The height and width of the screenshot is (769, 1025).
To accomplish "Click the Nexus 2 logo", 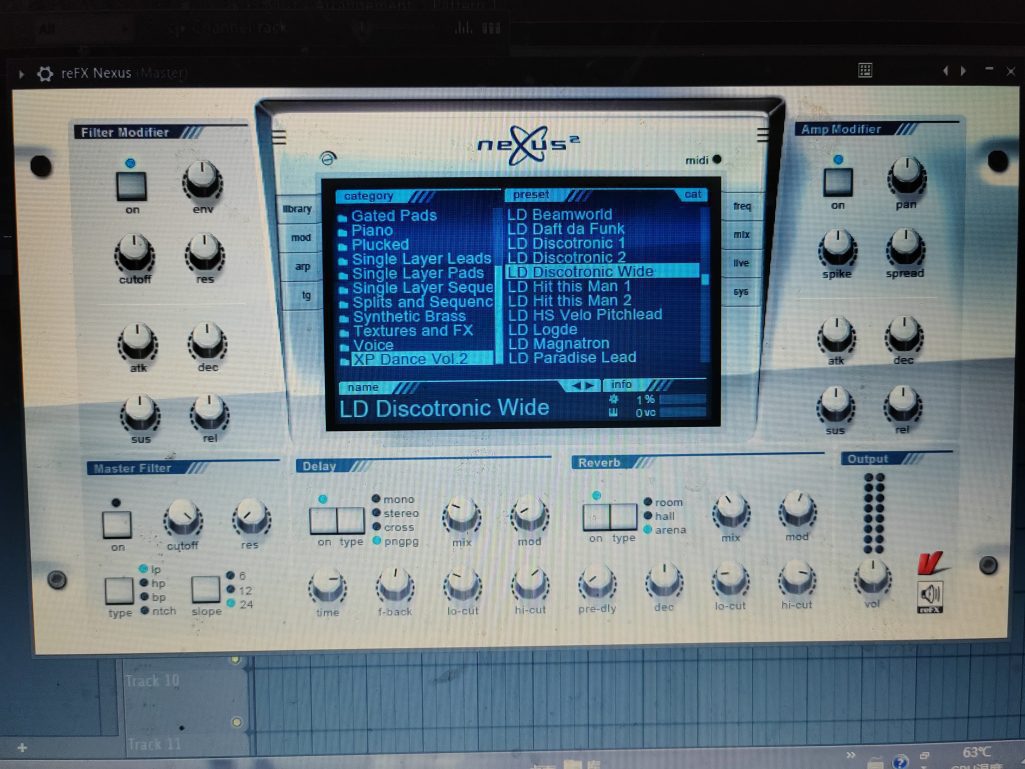I will (528, 144).
